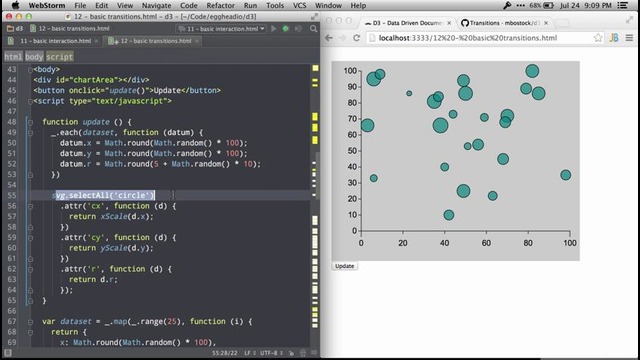Click the 55:28/22 cursor position in status bar
Viewport: 640px width, 360px height.
[x=224, y=353]
